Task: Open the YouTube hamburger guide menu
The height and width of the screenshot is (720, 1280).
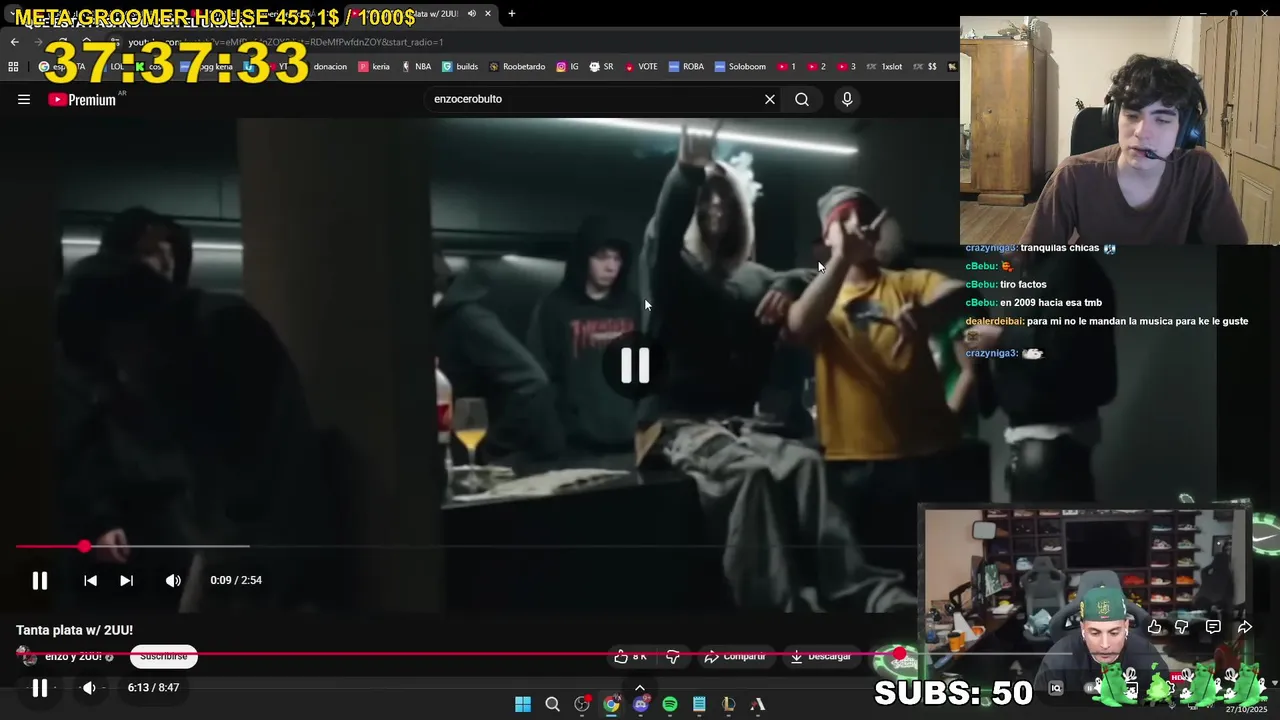Action: [24, 99]
